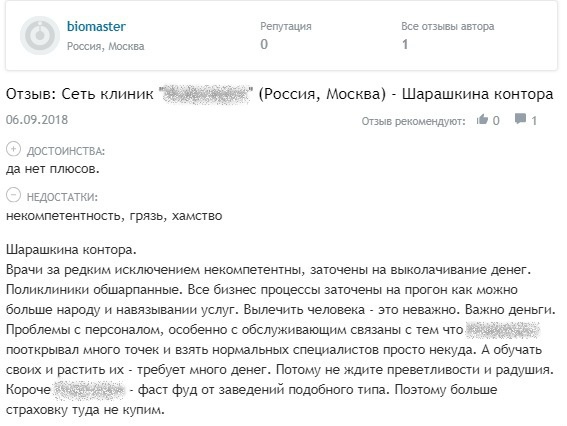Click the blurred clinic name in the title

click(x=206, y=94)
